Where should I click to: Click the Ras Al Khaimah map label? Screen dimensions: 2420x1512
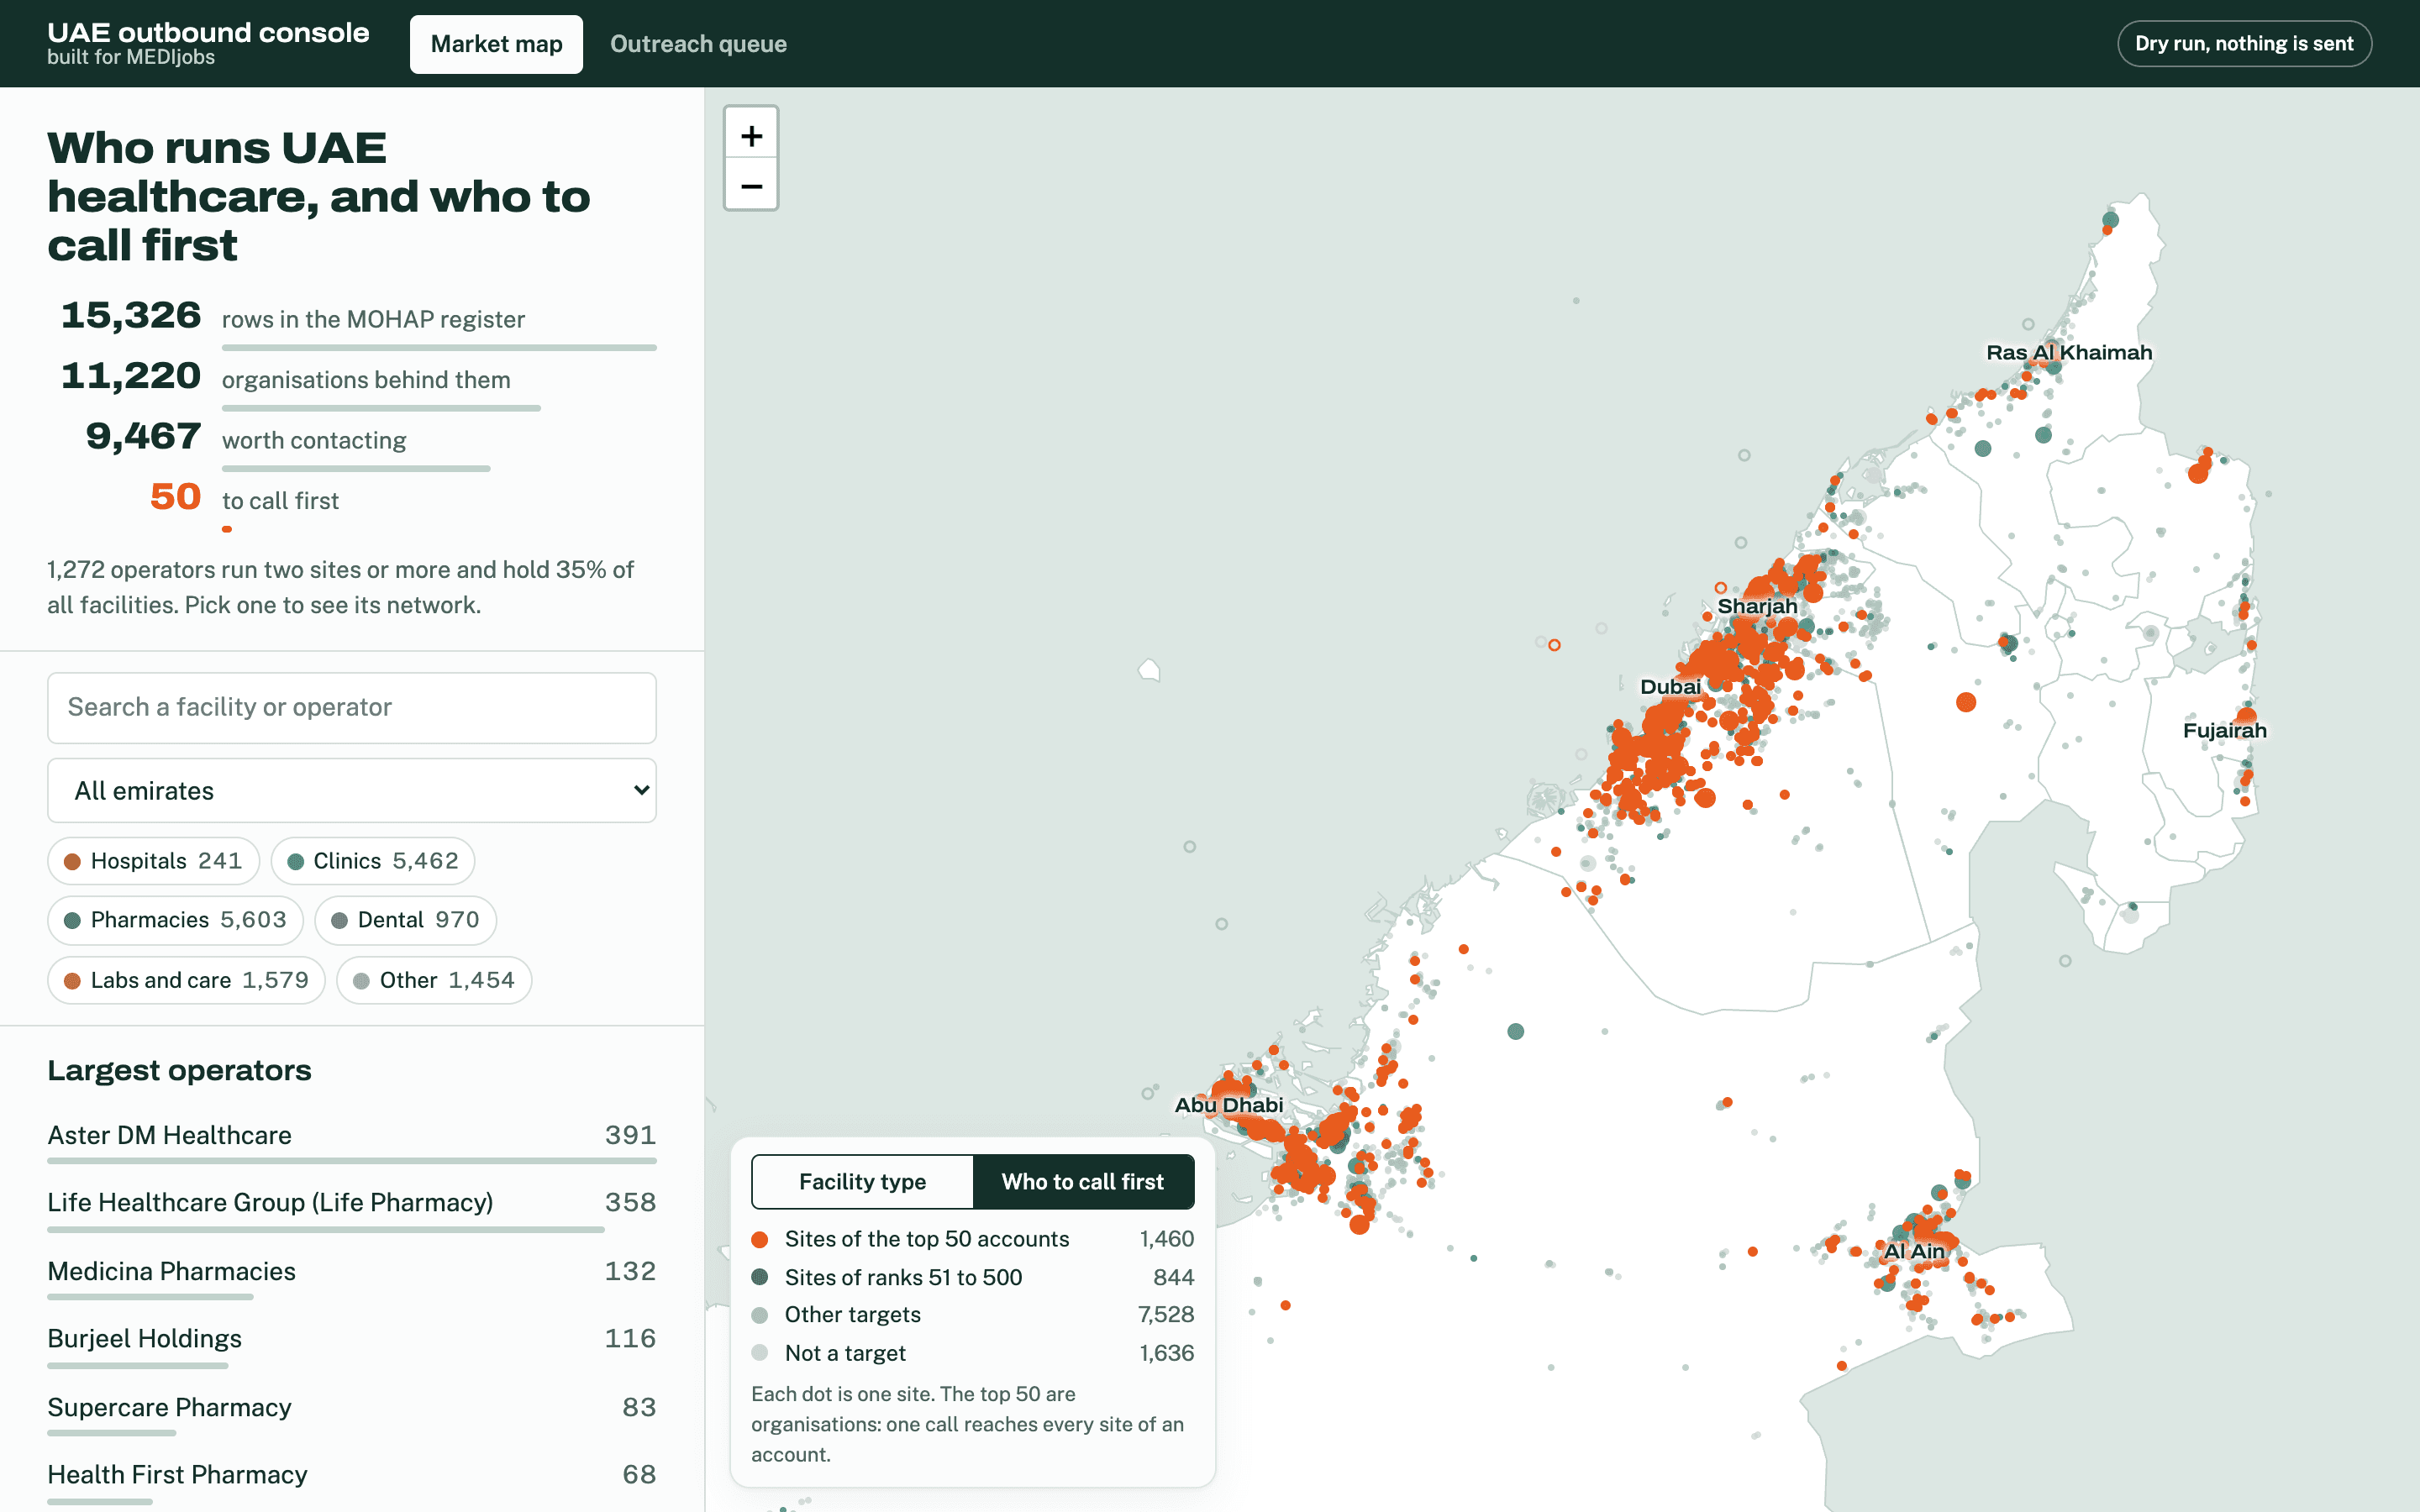click(2069, 352)
